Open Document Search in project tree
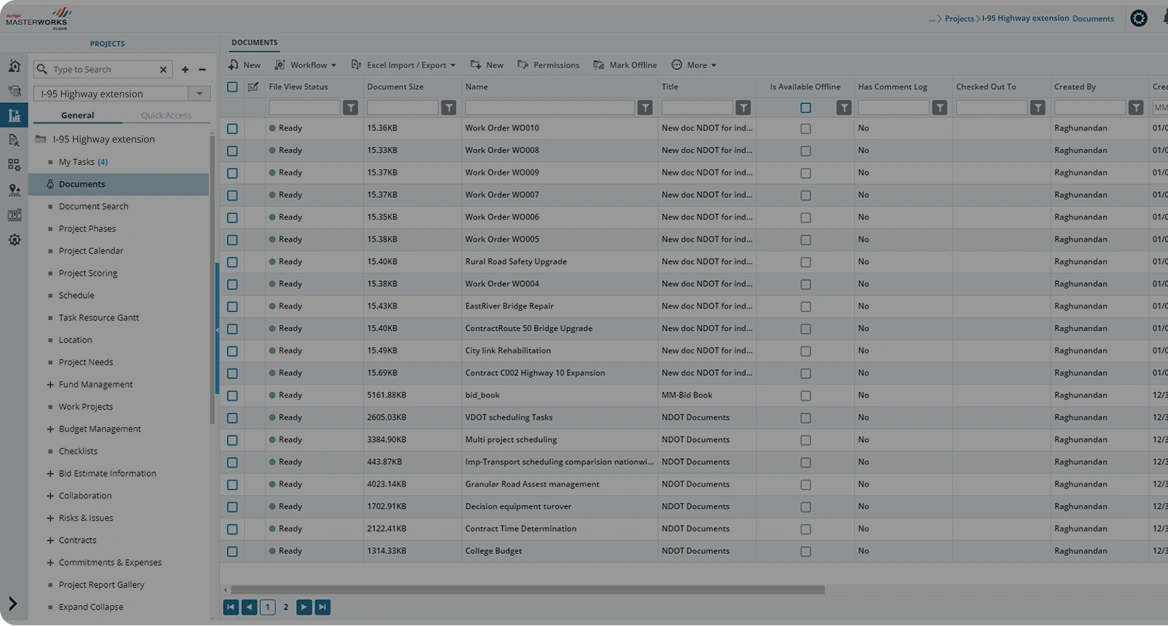The width and height of the screenshot is (1168, 626). point(93,206)
